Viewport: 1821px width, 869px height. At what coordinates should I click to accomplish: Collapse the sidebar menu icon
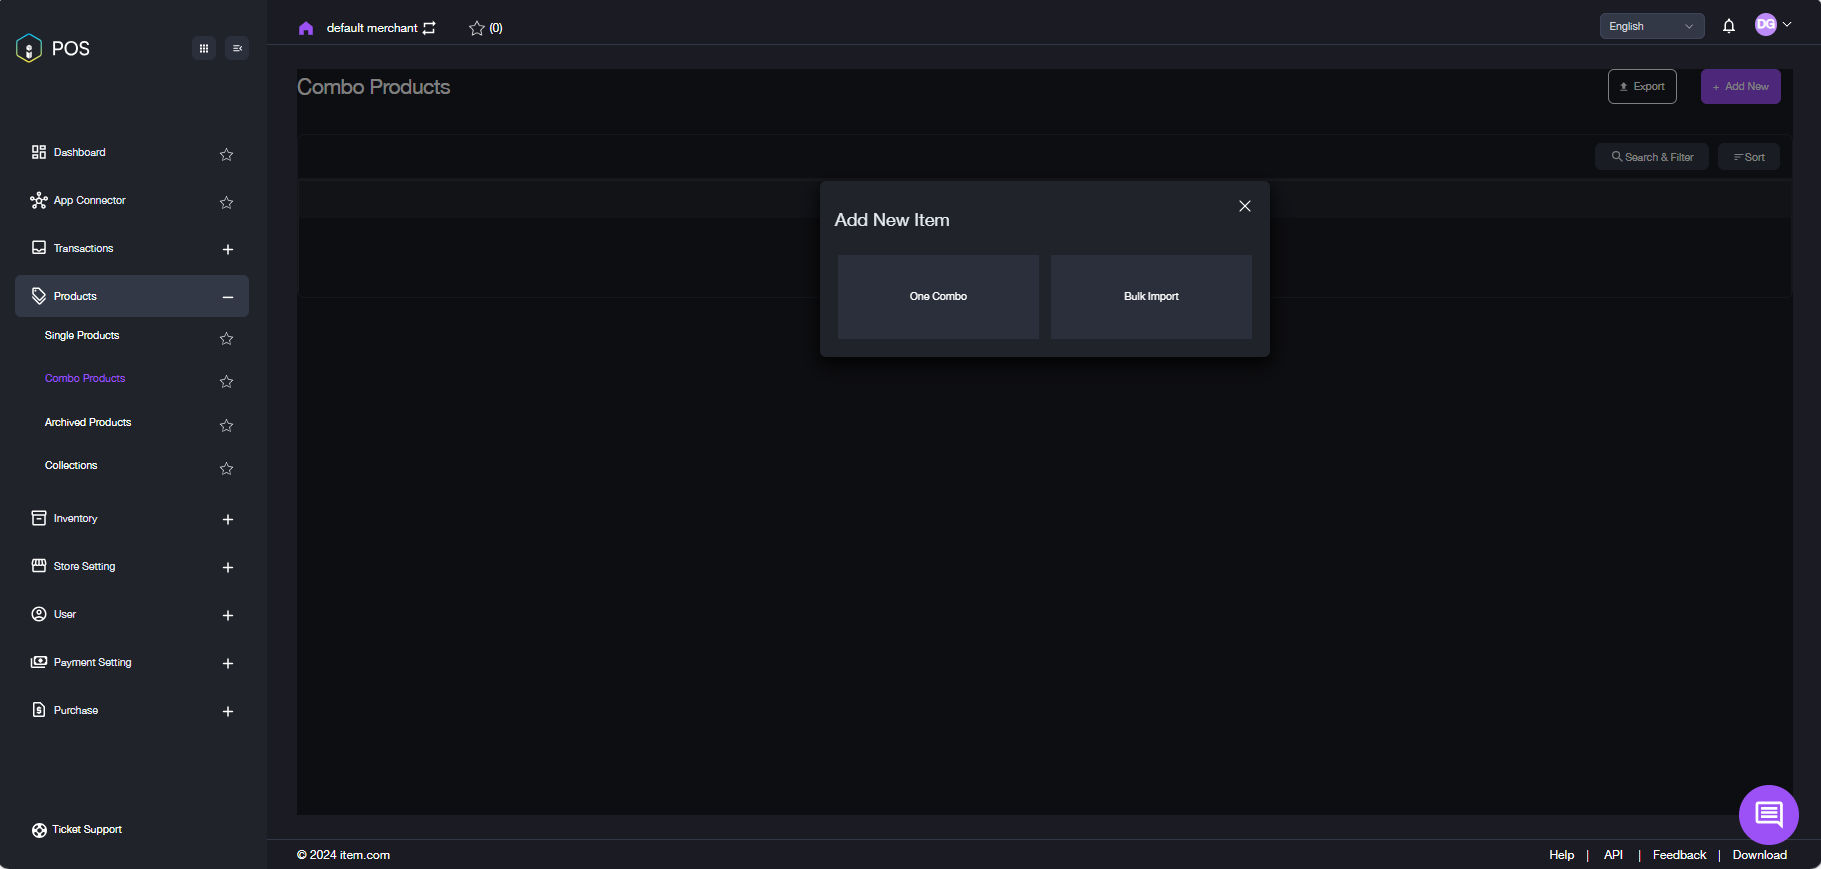click(x=237, y=48)
